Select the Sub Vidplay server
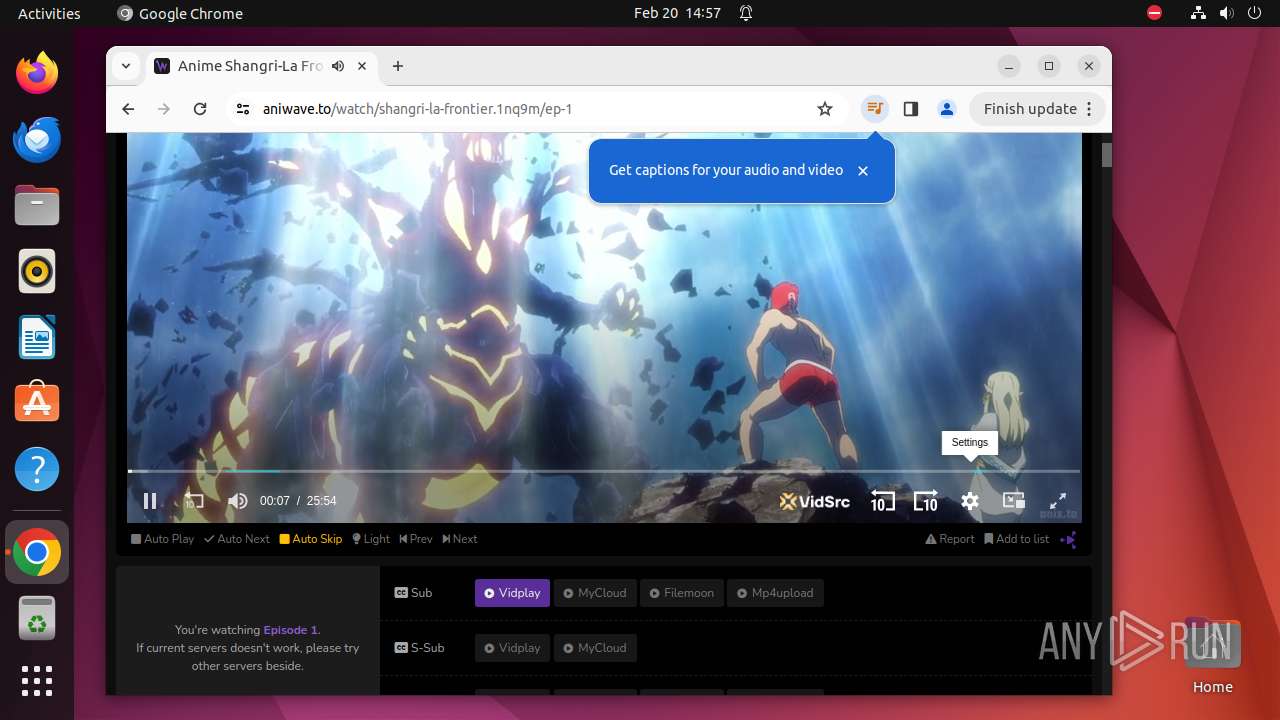The width and height of the screenshot is (1280, 720). [x=512, y=593]
